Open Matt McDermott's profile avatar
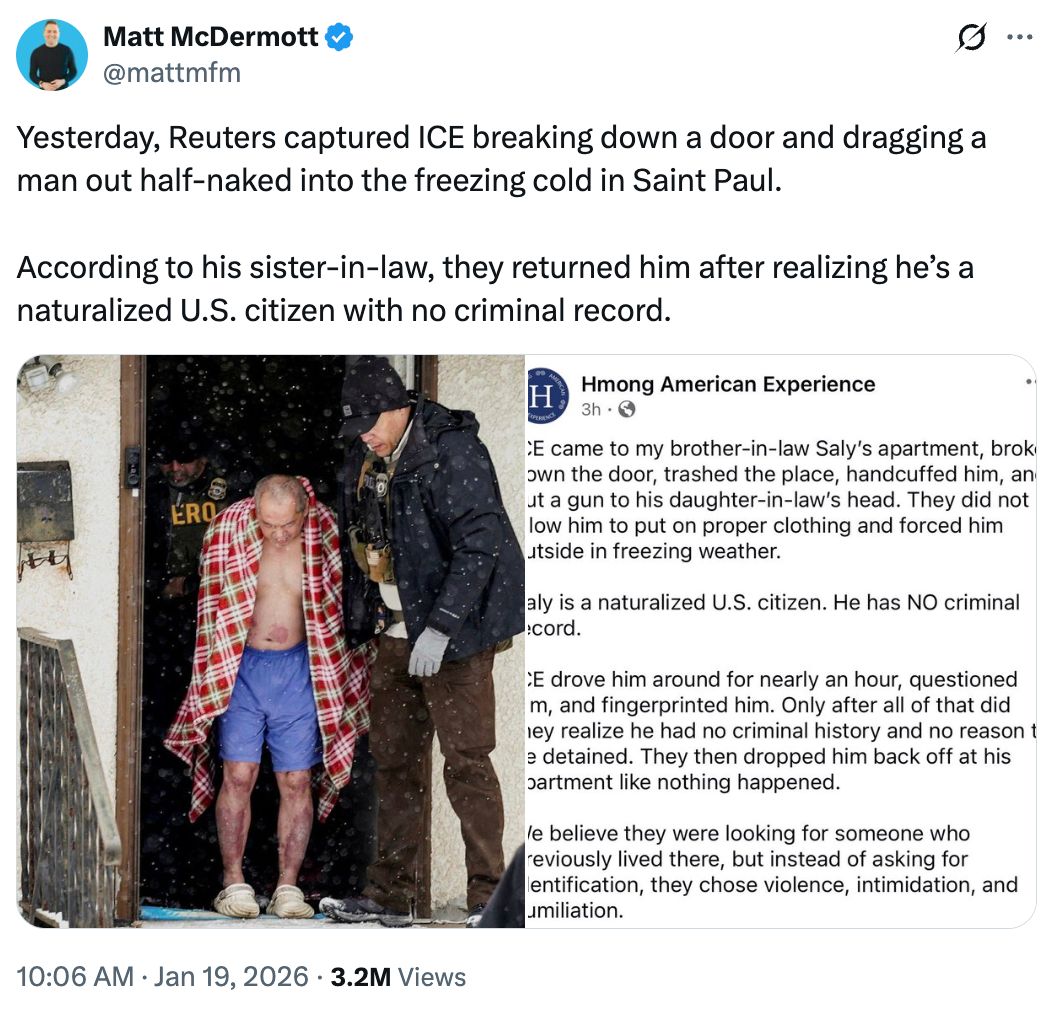This screenshot has width=1056, height=1010. pos(52,55)
